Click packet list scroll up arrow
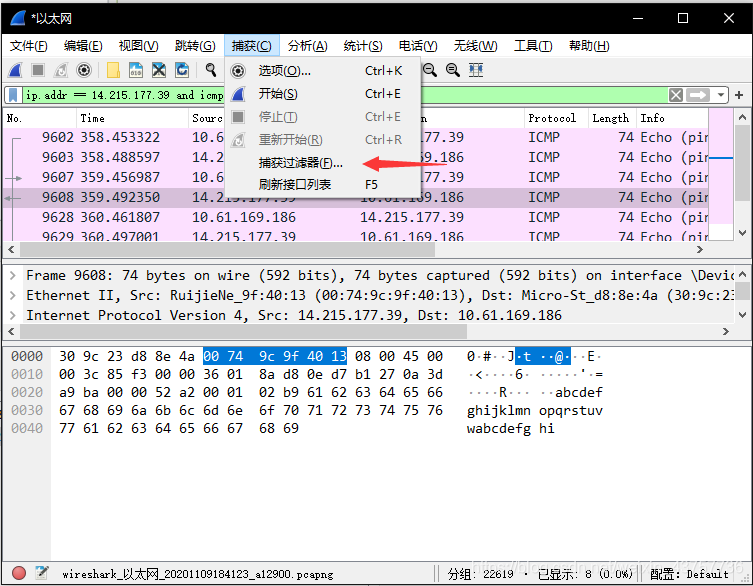The image size is (753, 586). (742, 117)
